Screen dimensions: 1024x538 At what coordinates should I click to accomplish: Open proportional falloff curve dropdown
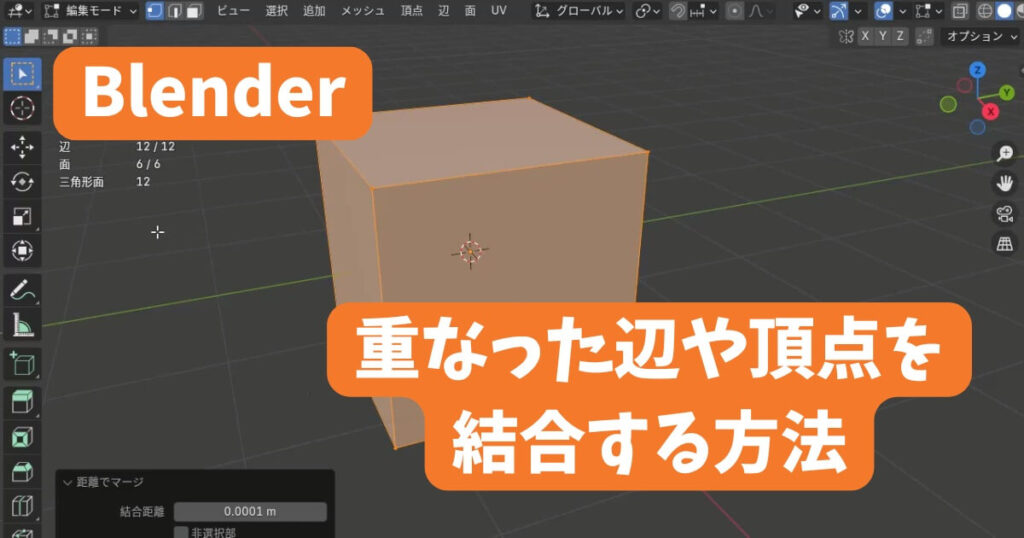760,10
